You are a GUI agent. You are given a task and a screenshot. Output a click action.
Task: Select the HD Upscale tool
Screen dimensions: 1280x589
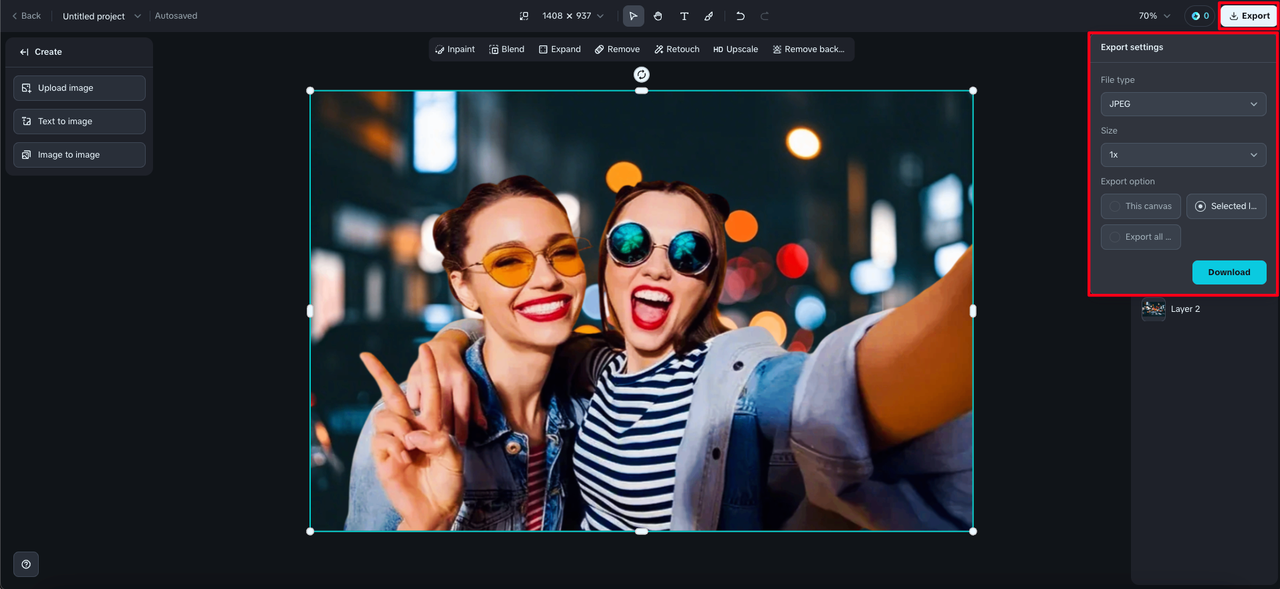coord(736,49)
